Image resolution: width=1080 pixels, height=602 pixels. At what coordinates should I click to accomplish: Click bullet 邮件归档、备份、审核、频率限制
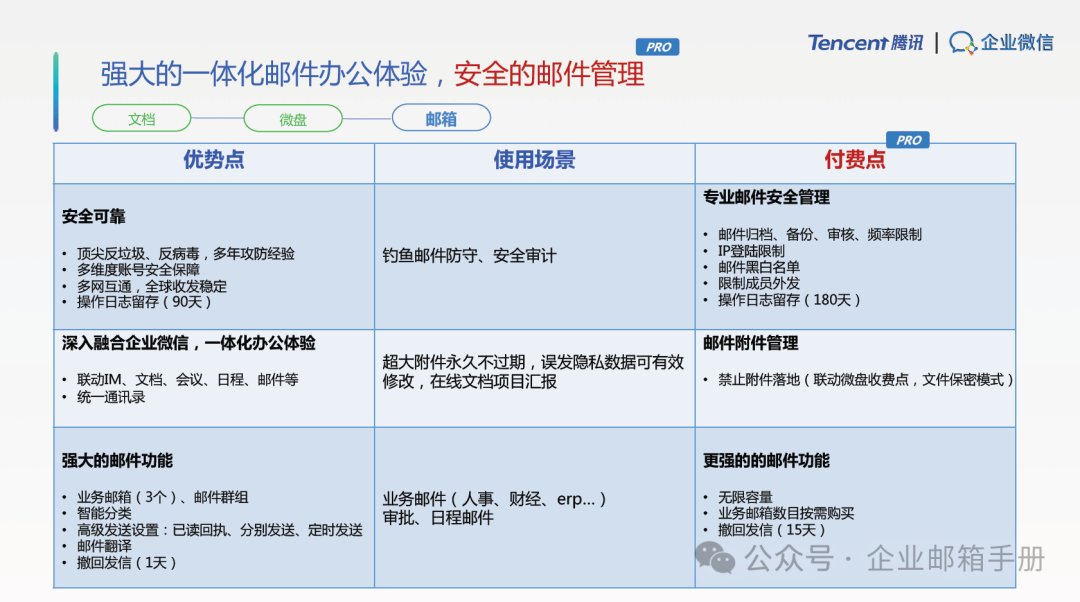[820, 235]
